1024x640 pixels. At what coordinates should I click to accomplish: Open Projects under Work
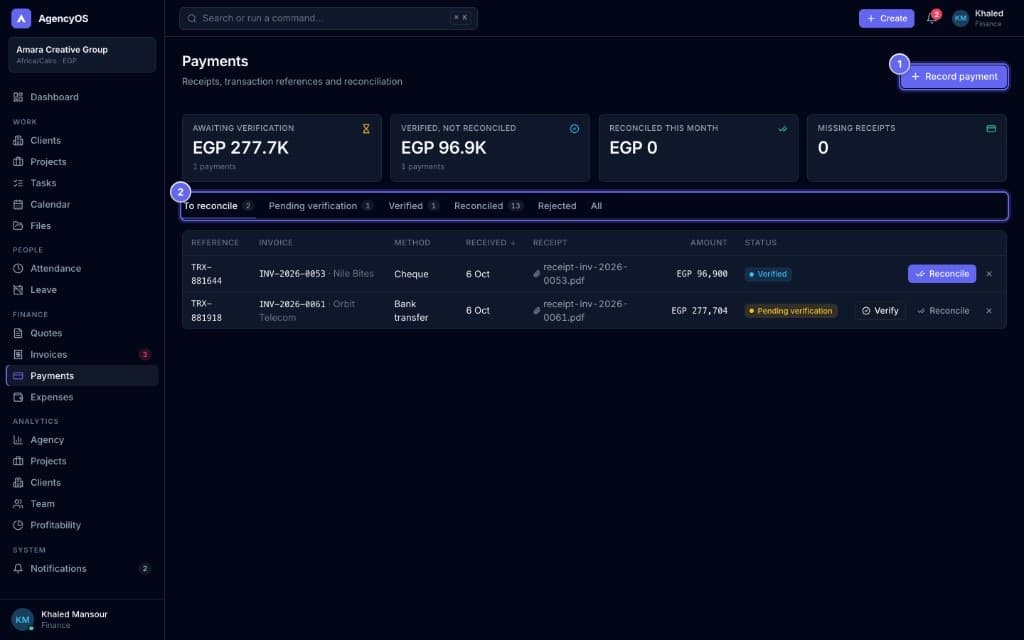point(82,162)
